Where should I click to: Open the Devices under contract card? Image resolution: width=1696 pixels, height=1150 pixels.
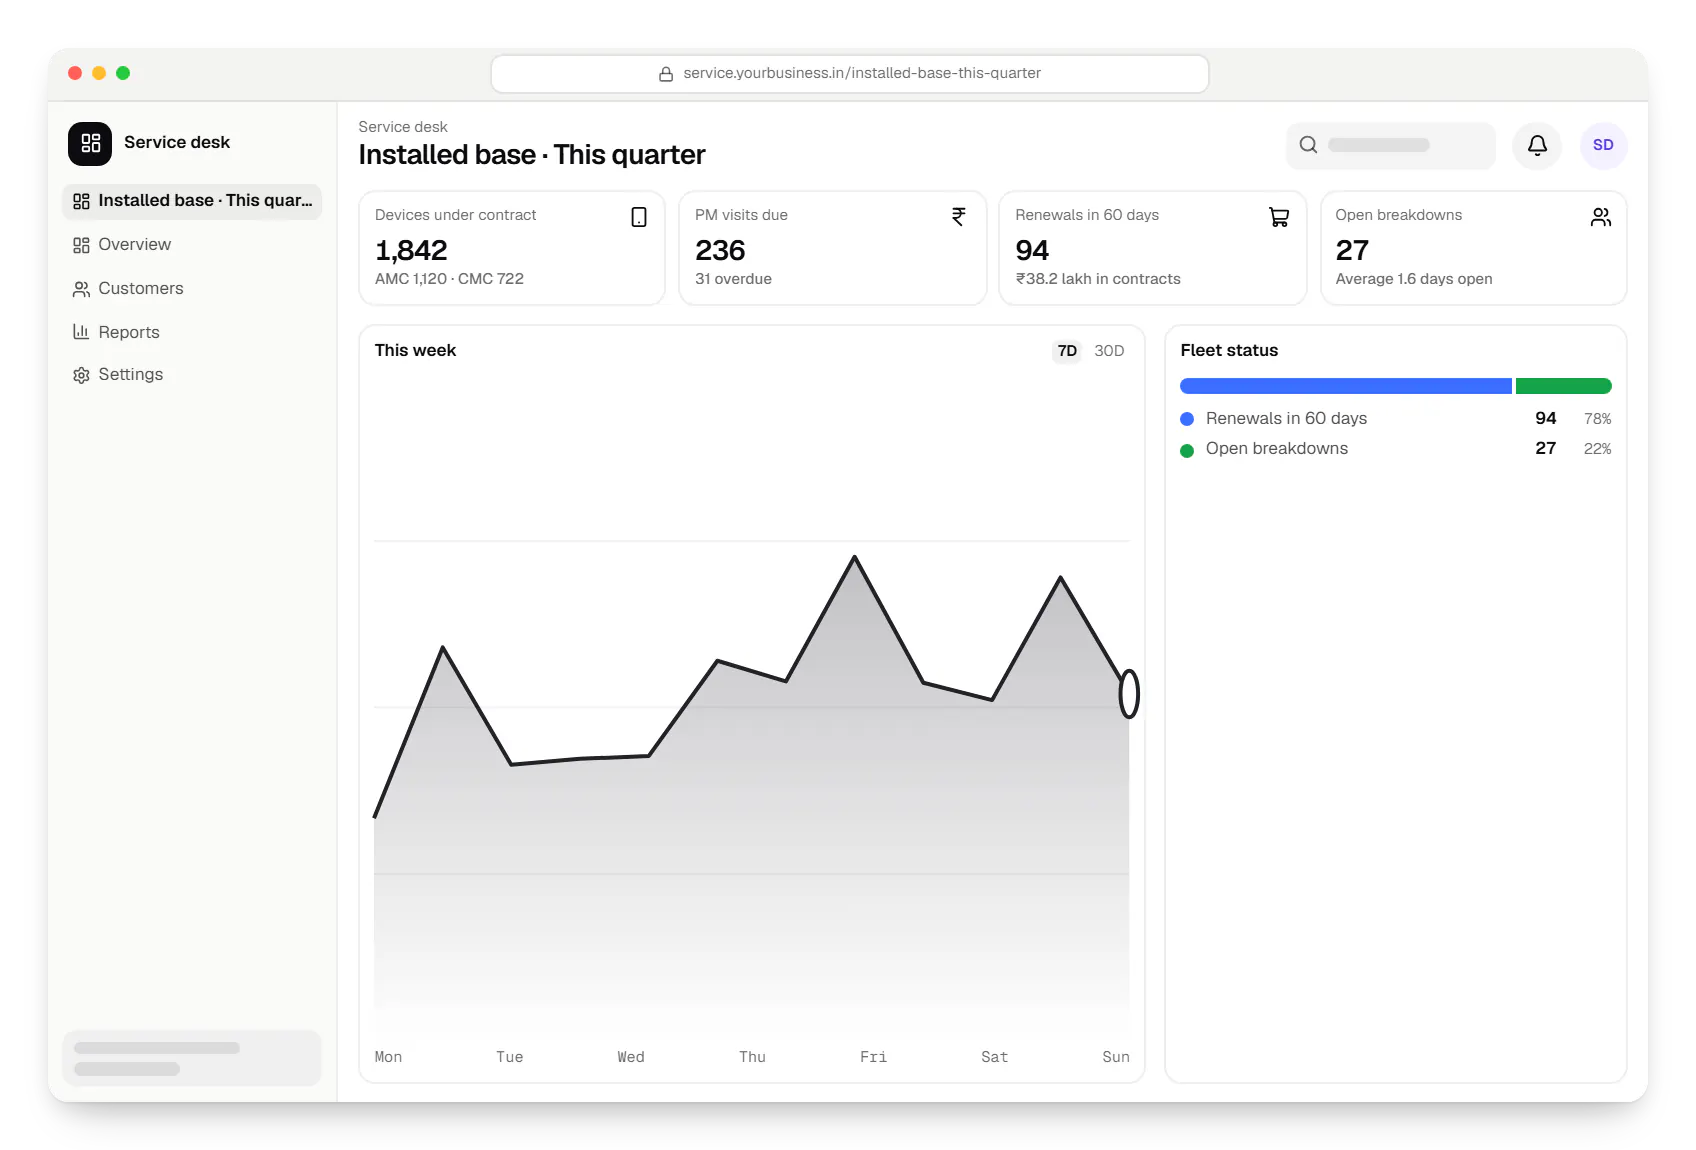pyautogui.click(x=512, y=248)
